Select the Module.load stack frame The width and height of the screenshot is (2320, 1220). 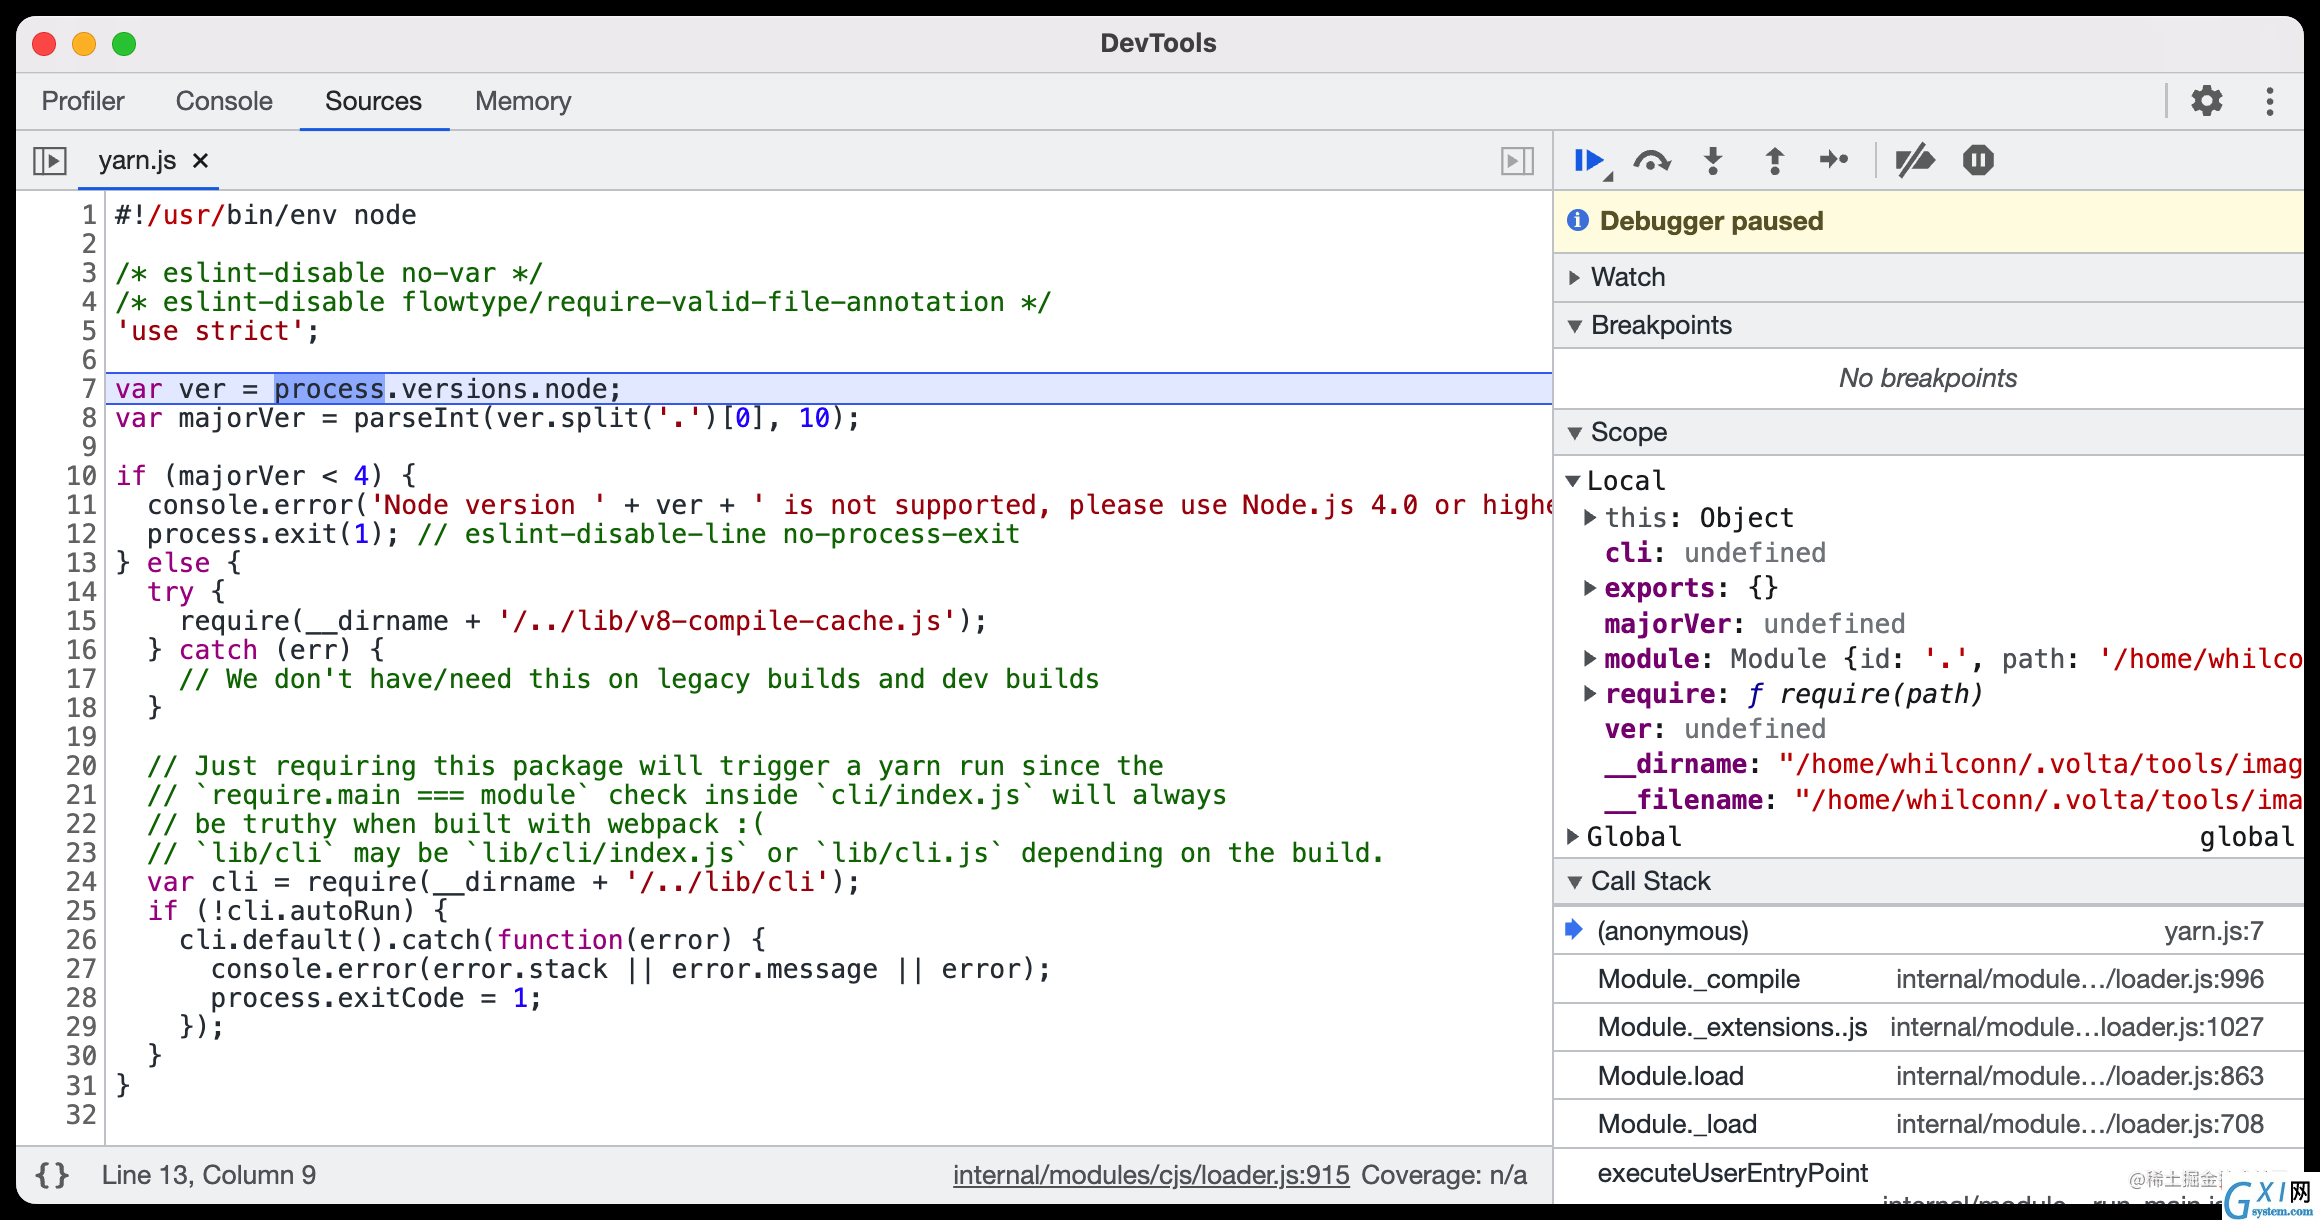(x=1929, y=1076)
